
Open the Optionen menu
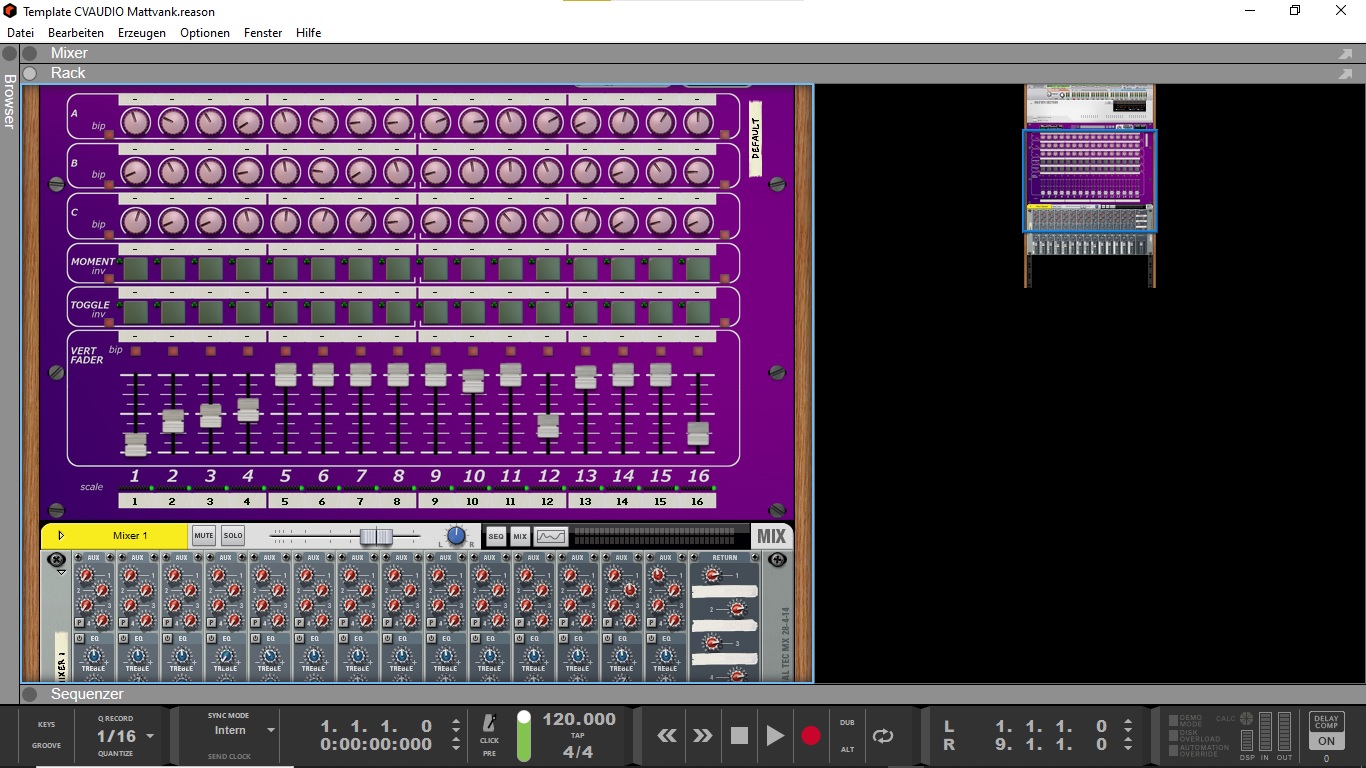(x=205, y=33)
